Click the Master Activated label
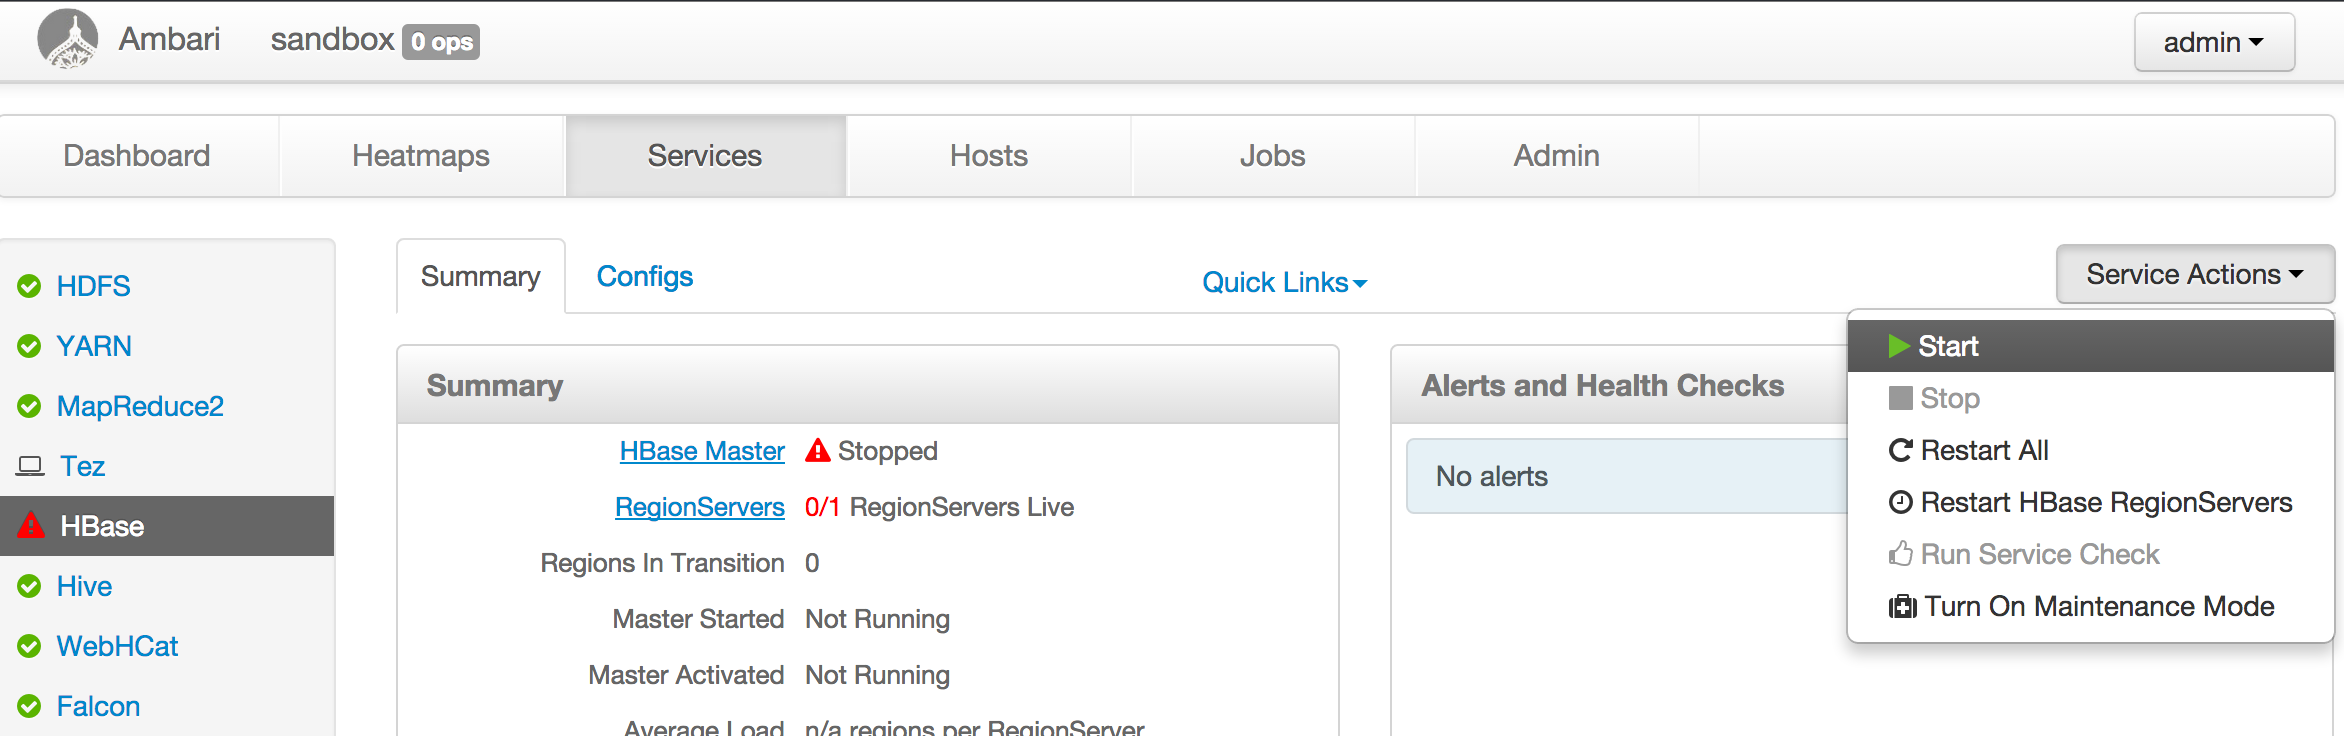The image size is (2344, 736). click(x=686, y=675)
